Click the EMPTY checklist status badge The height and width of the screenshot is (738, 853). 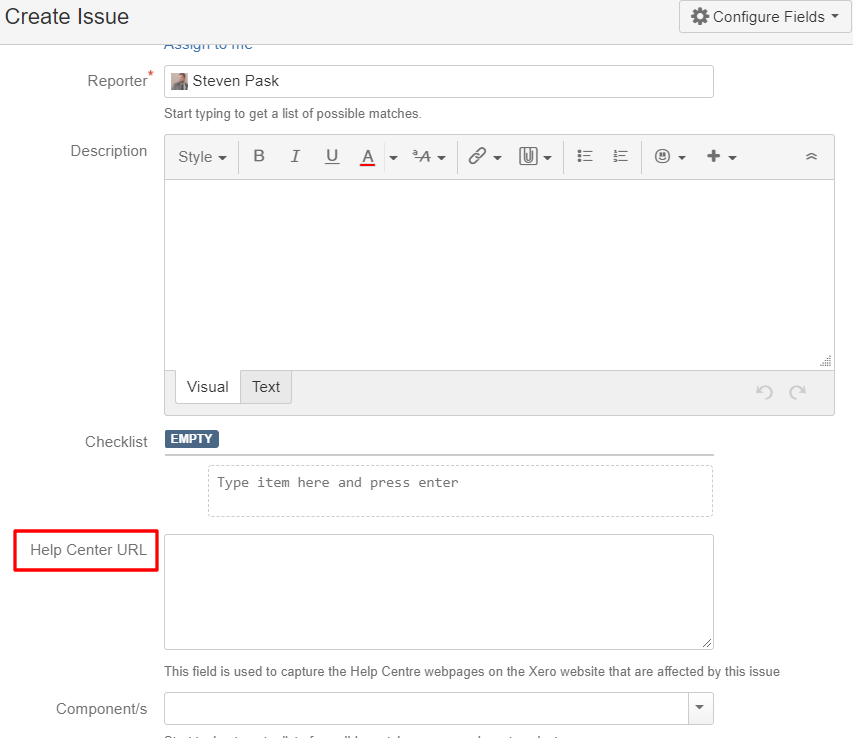point(192,439)
